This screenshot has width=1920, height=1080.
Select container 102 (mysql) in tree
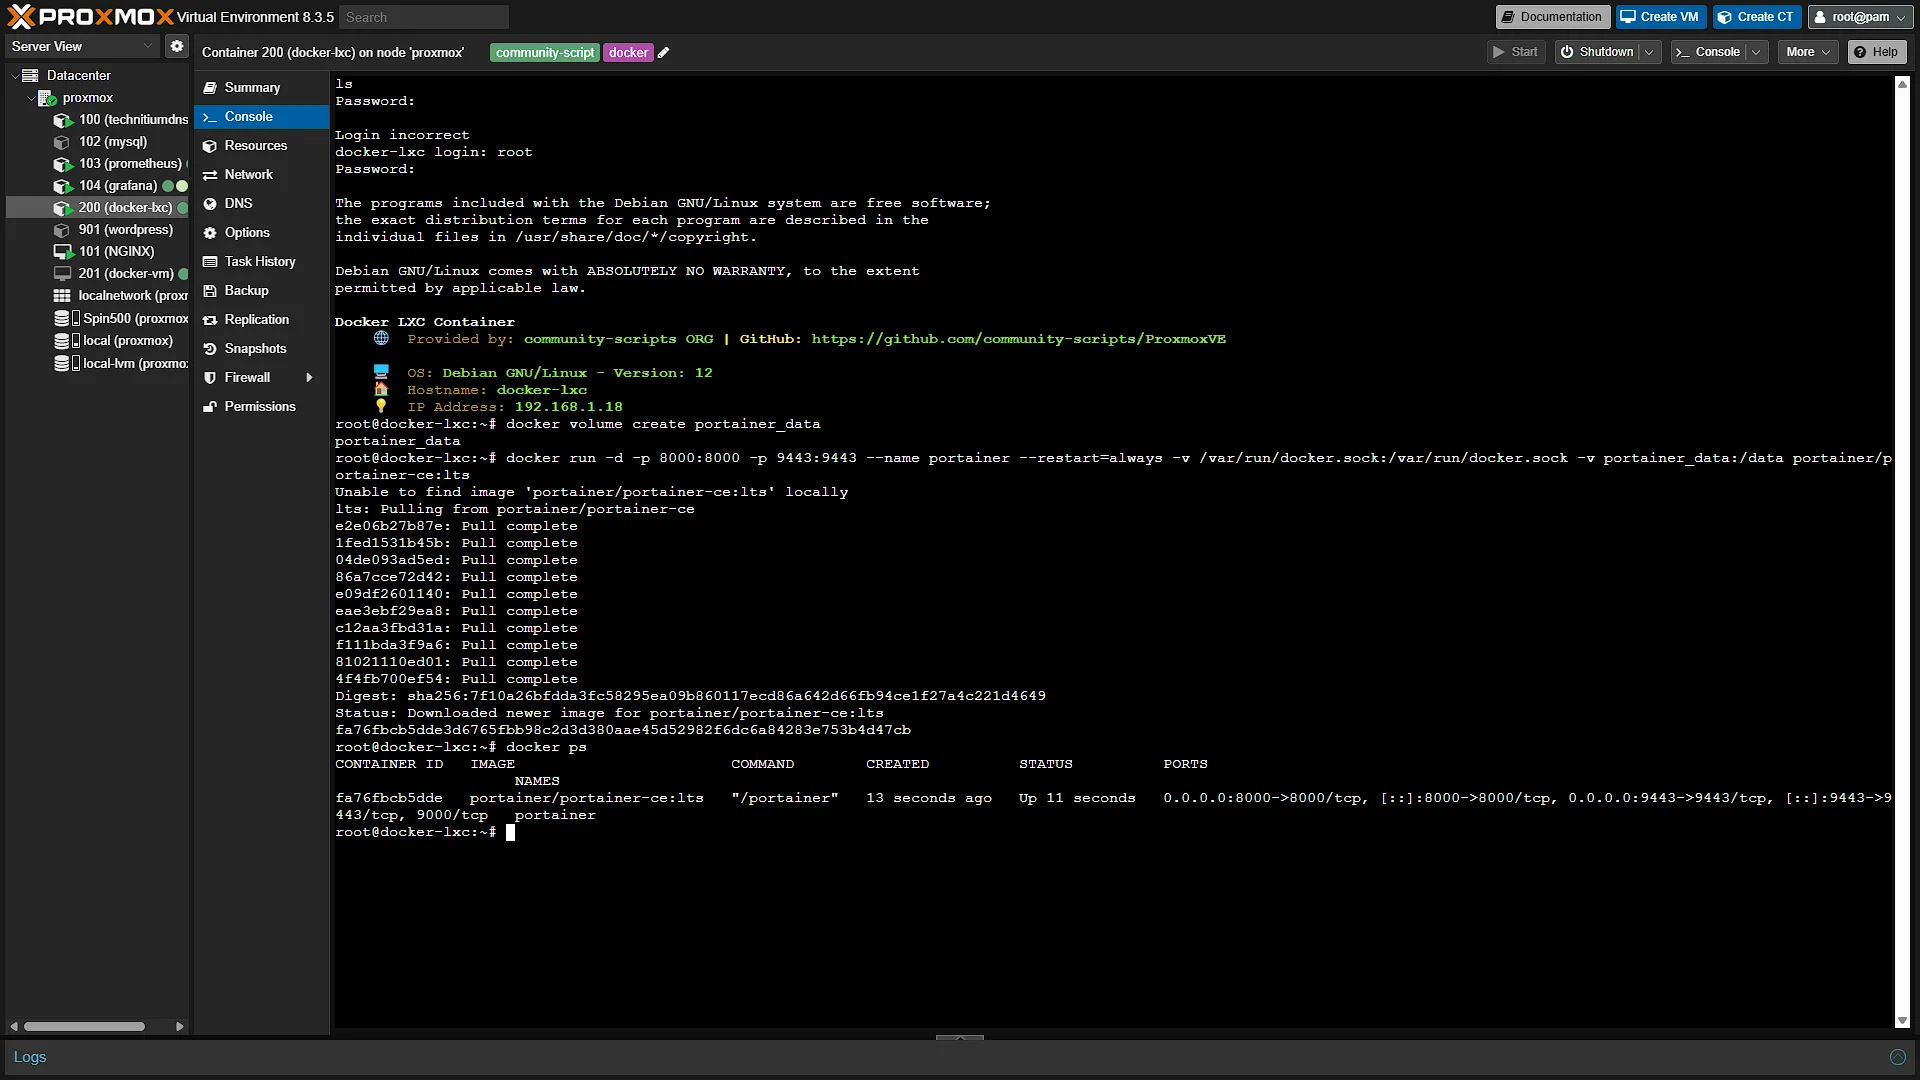[112, 142]
